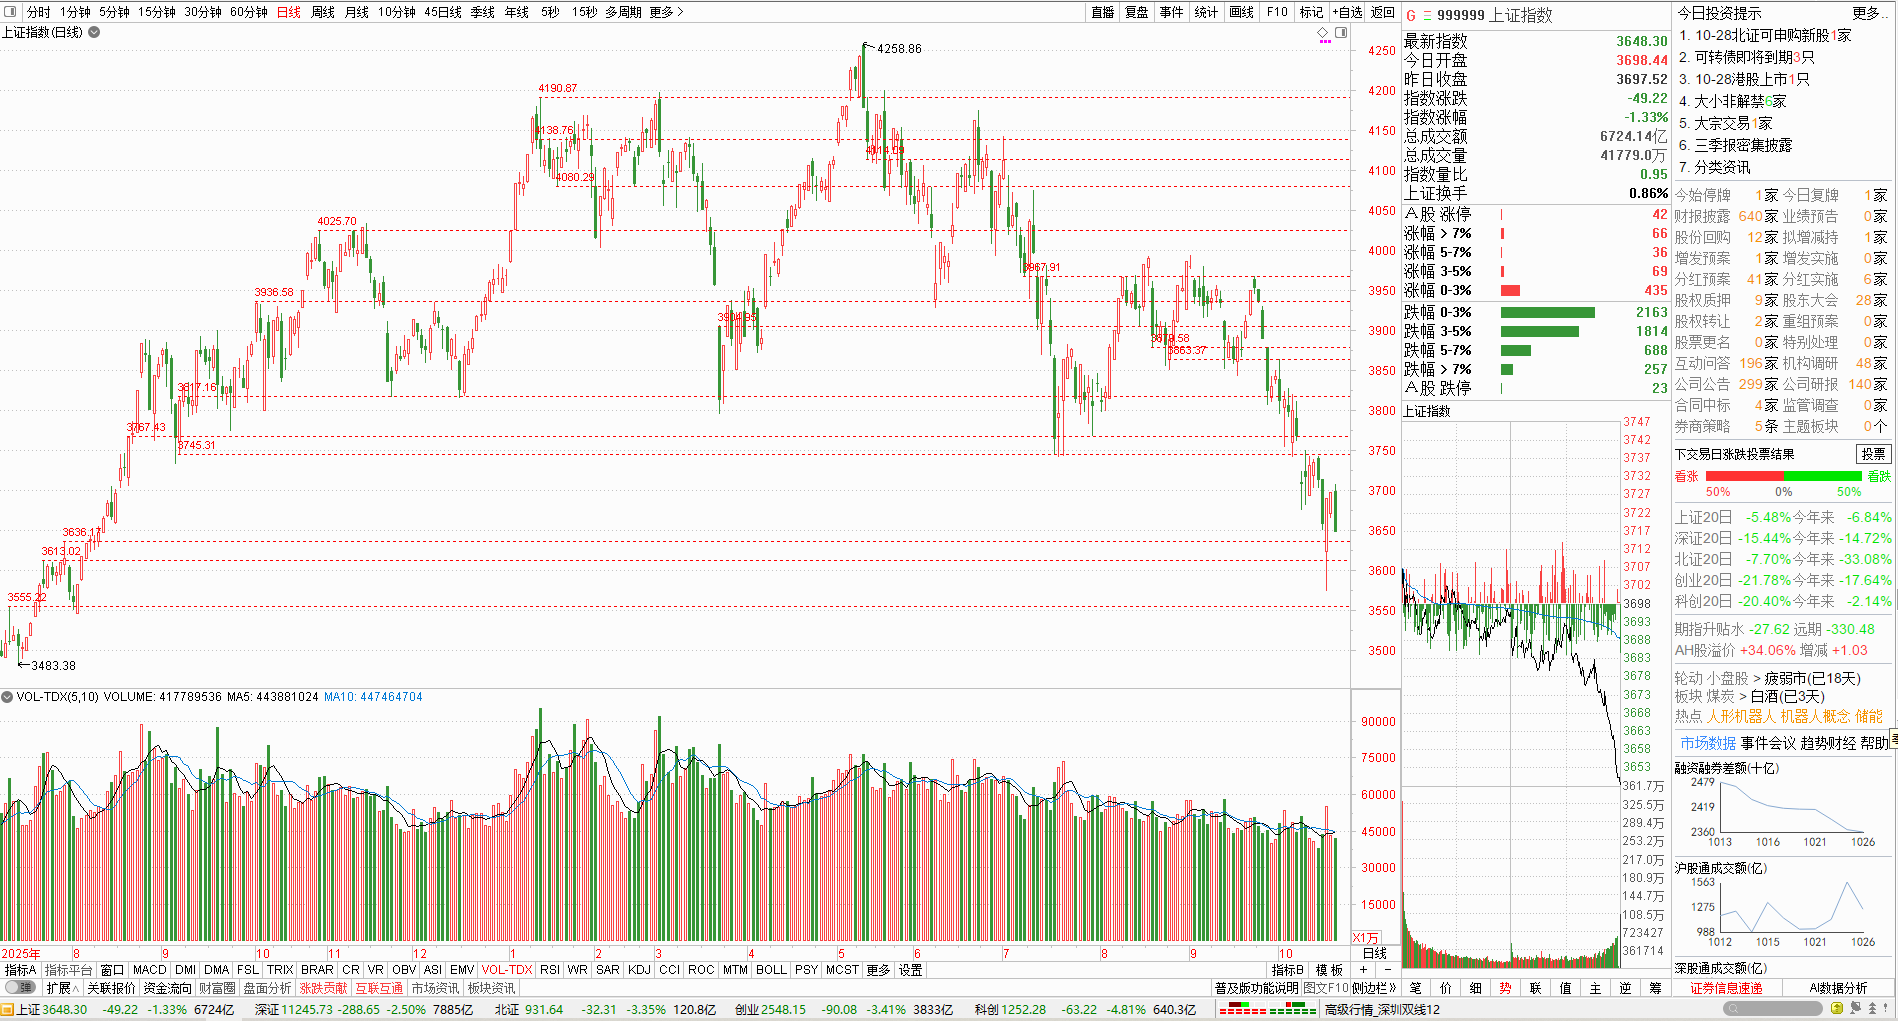Open the 证券信息速递 link

click(1726, 988)
